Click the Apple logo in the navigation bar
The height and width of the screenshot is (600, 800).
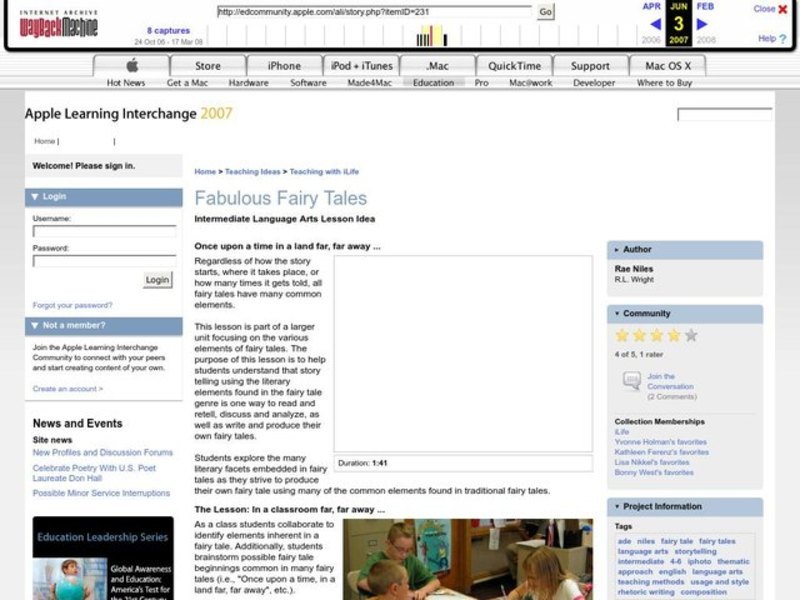130,65
